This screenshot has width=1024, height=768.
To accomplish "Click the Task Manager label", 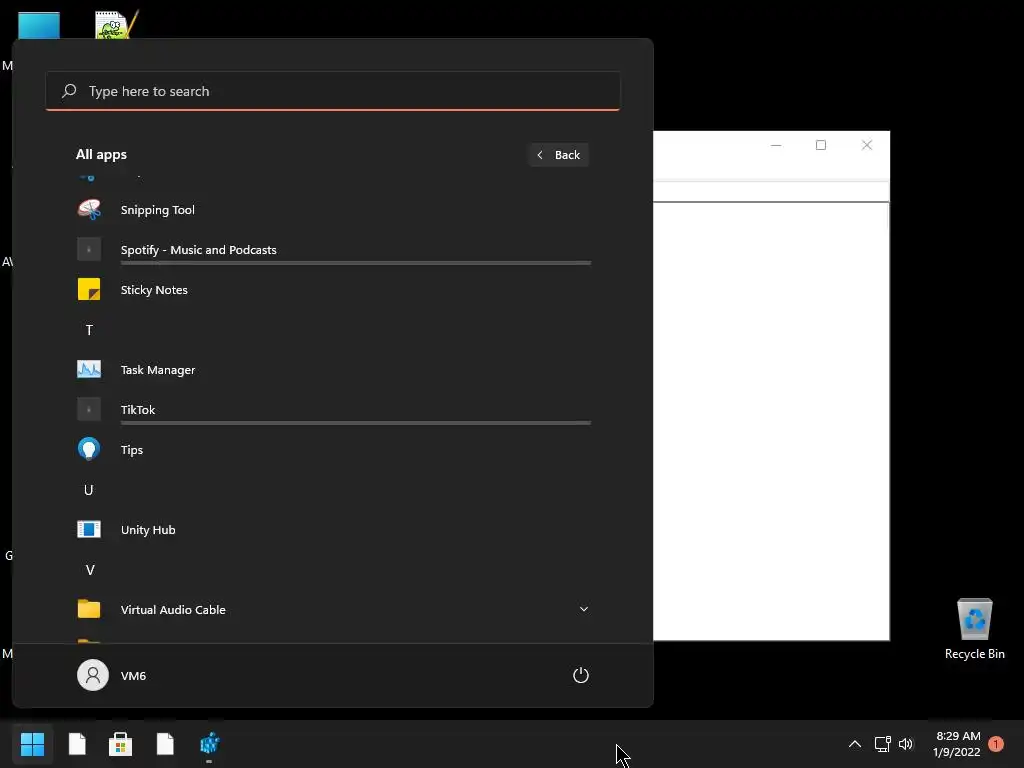I will tap(158, 370).
